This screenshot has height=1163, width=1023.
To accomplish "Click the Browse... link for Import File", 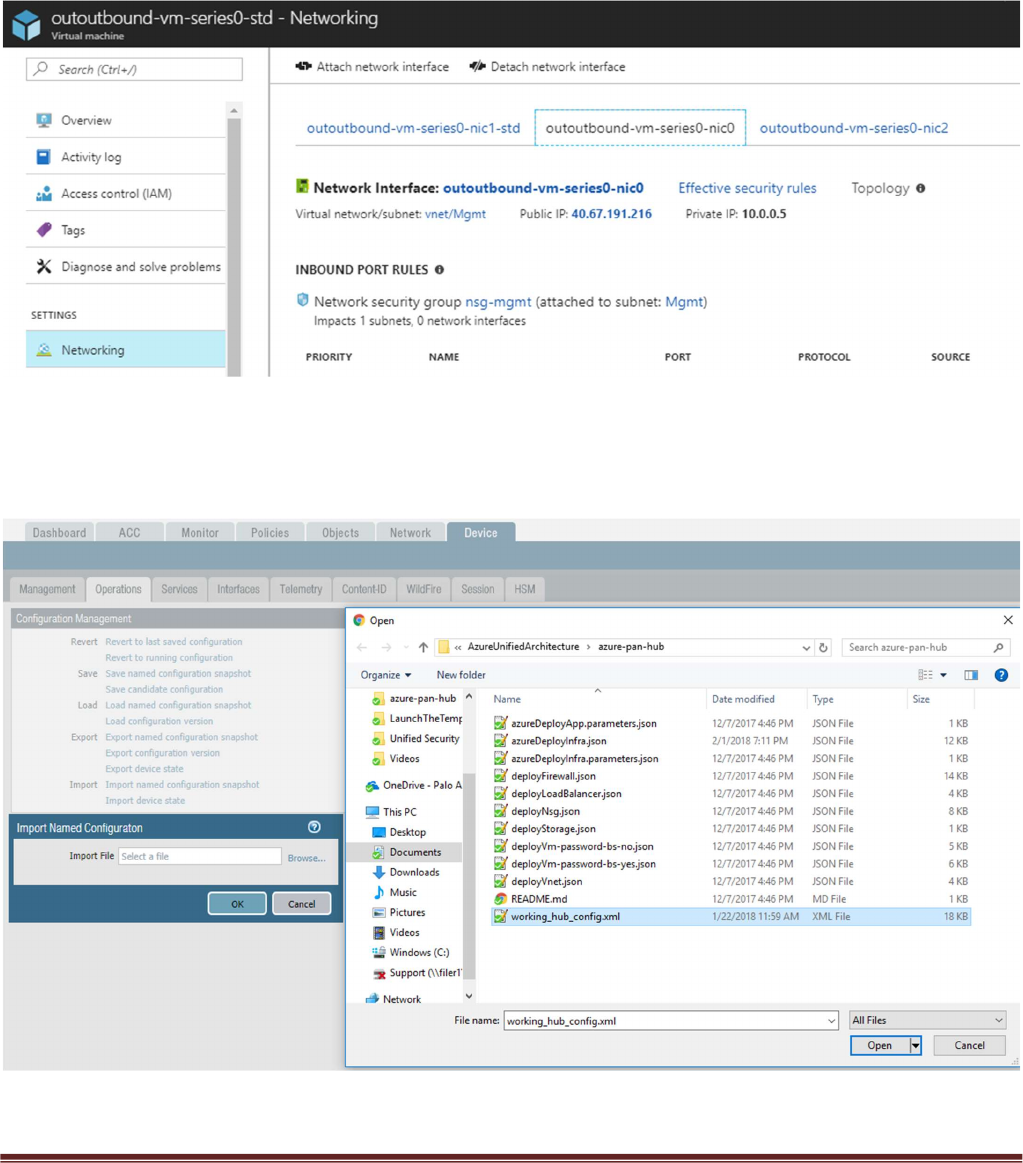I will click(x=306, y=857).
